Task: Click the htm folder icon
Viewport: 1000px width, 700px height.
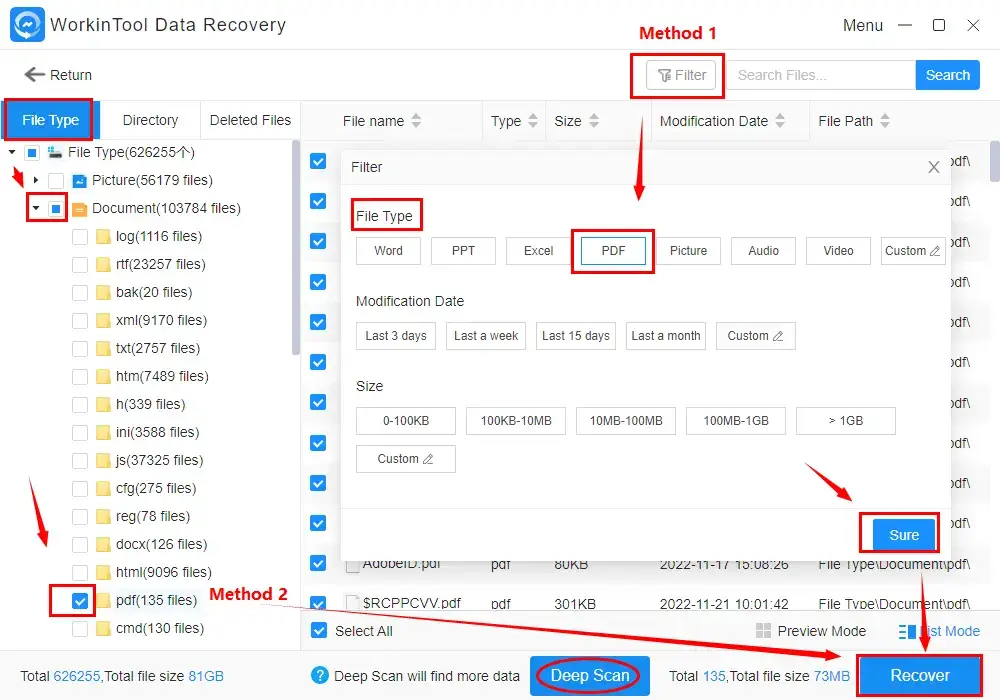Action: click(103, 376)
